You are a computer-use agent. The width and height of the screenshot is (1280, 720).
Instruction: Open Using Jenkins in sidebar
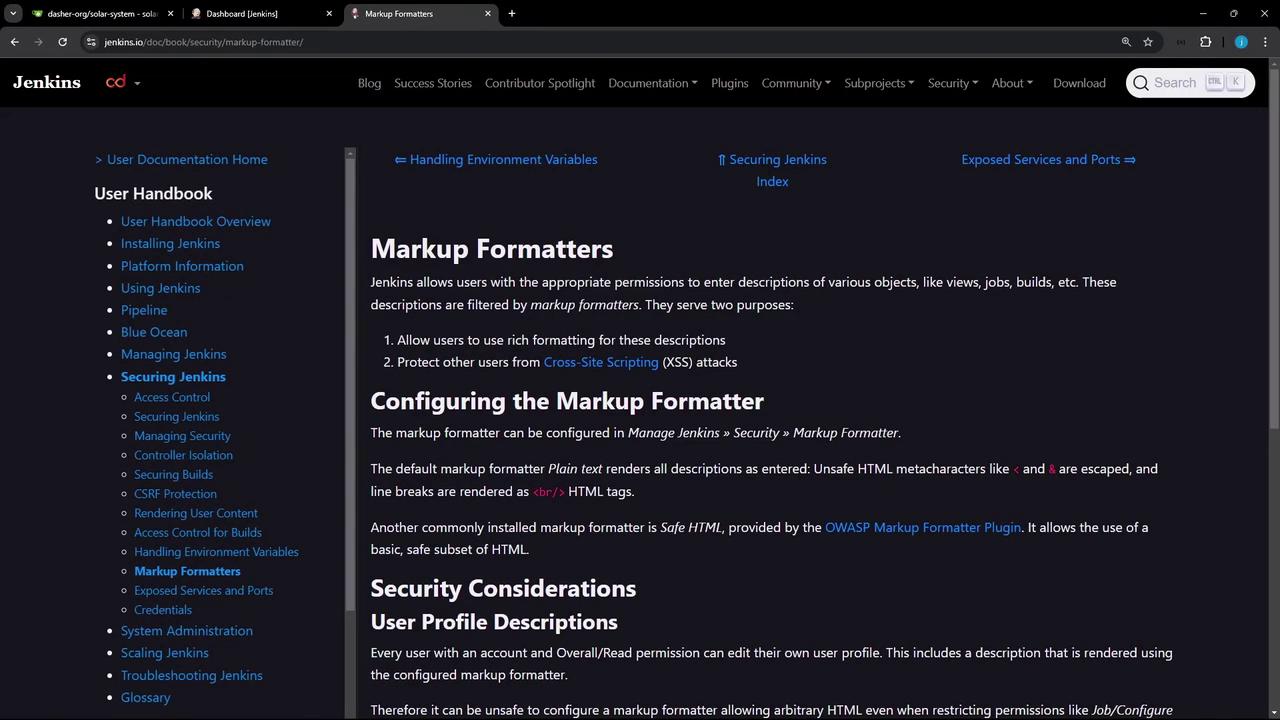[x=160, y=288]
